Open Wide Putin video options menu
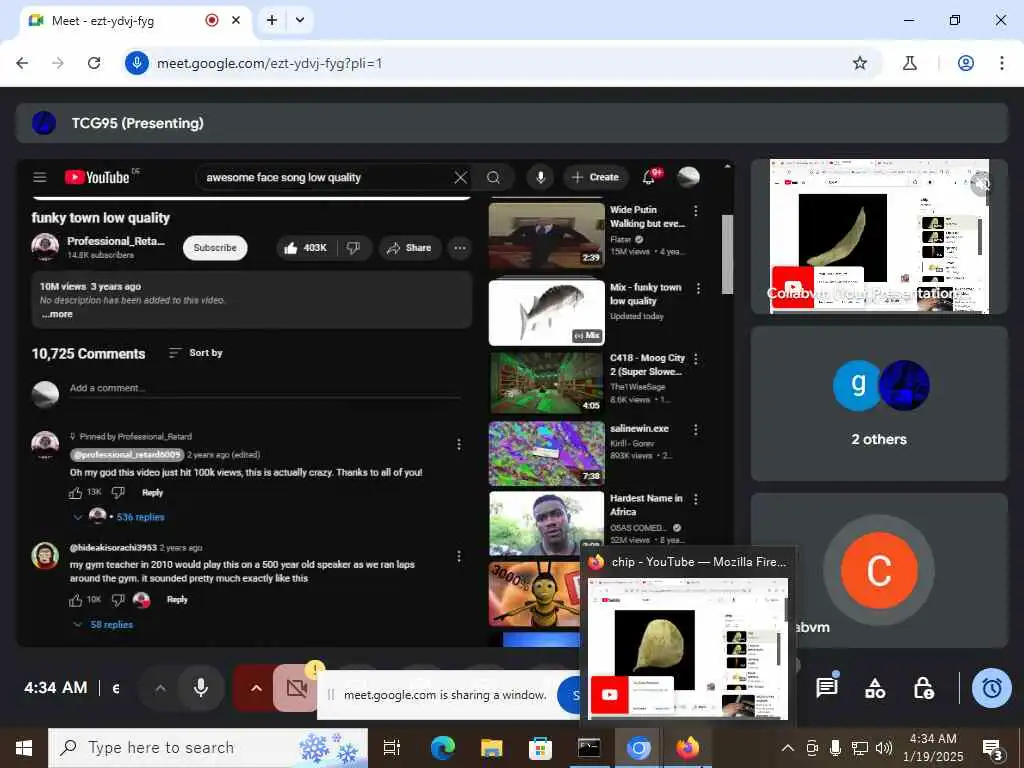Screen dimensions: 1024x768 [x=696, y=211]
